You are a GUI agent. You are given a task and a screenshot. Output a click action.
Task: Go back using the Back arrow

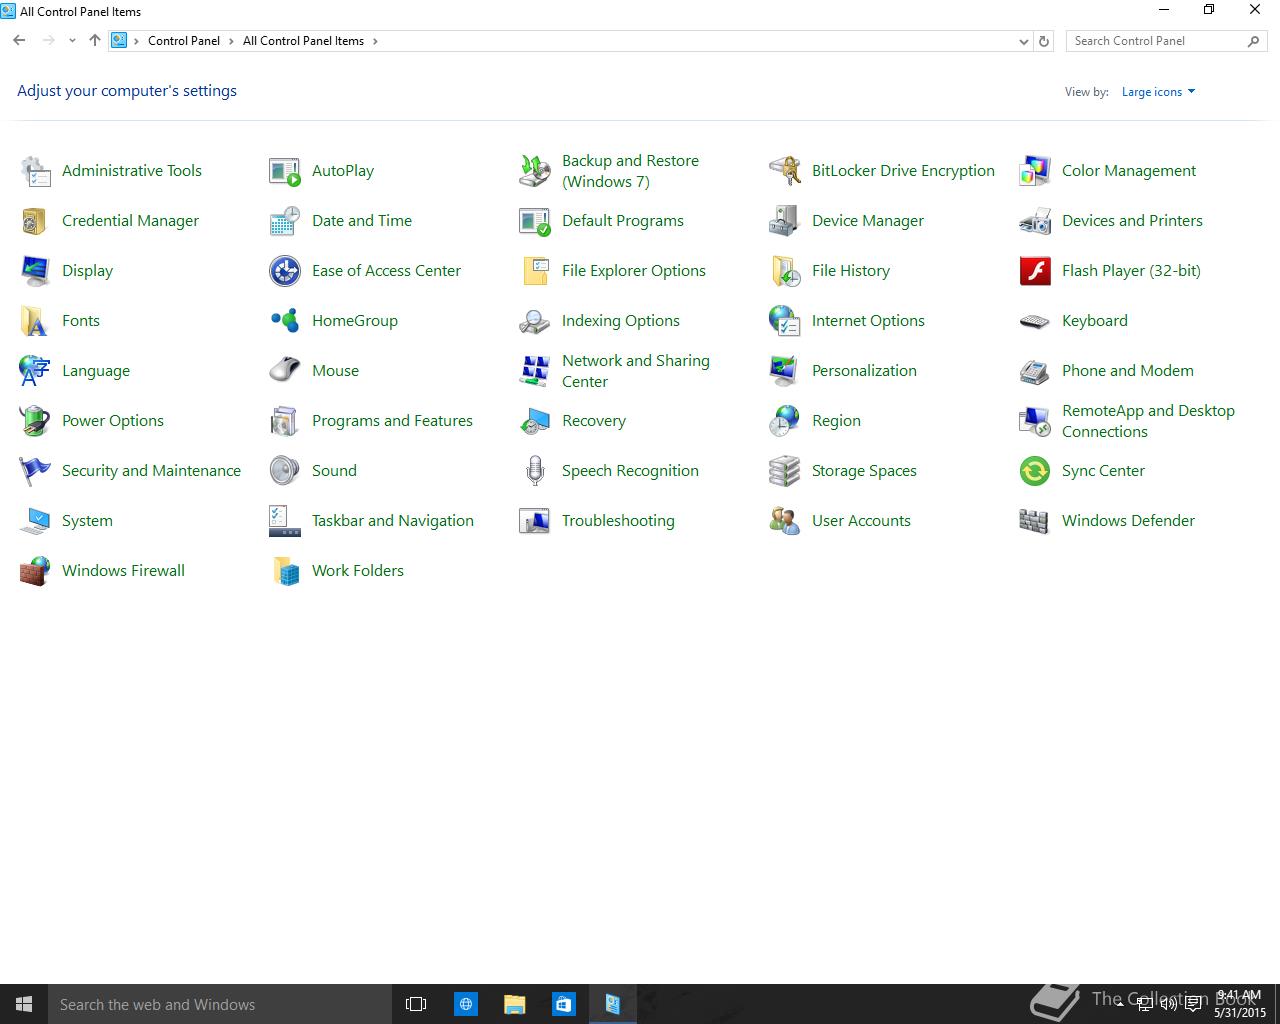19,41
